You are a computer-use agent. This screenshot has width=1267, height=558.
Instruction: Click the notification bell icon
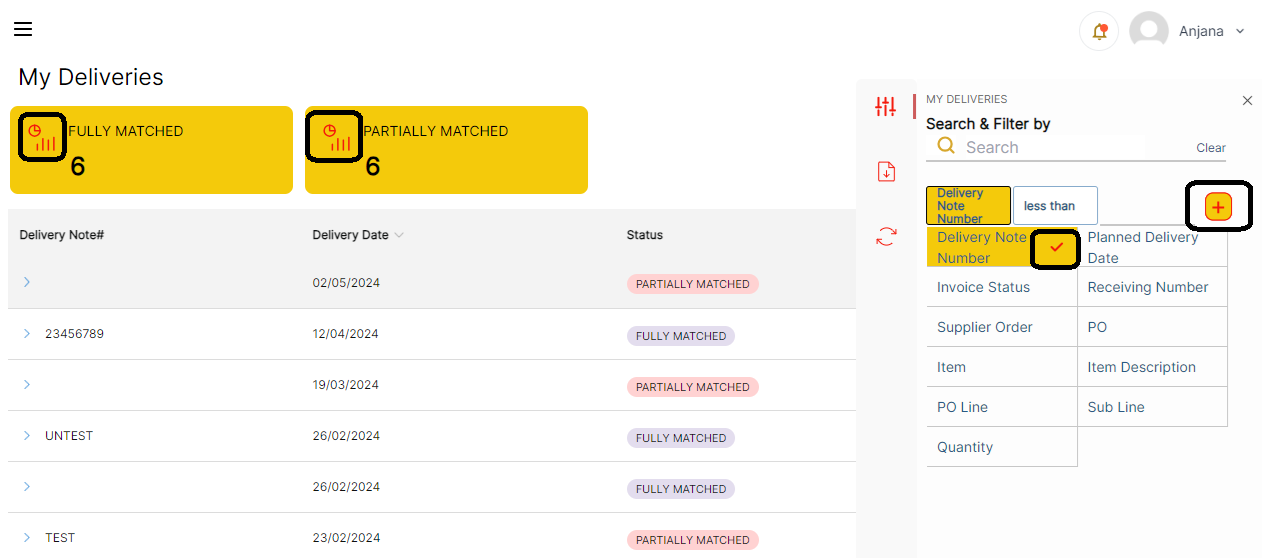[1099, 31]
